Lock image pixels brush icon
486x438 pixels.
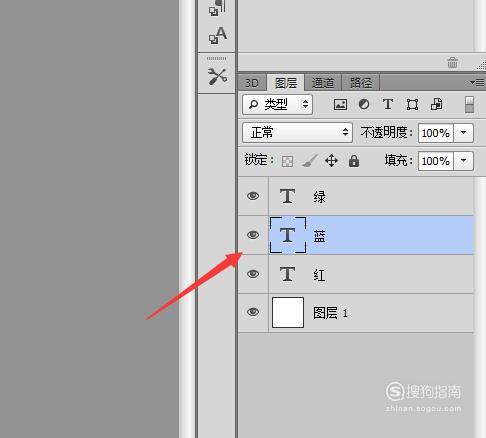click(310, 161)
